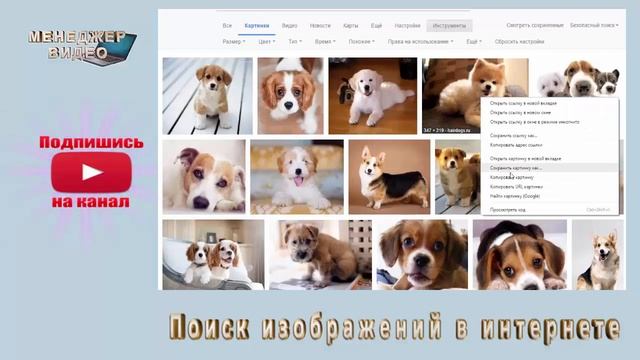Toggle the 'Инструменты' button
640x360 pixels.
(x=449, y=26)
